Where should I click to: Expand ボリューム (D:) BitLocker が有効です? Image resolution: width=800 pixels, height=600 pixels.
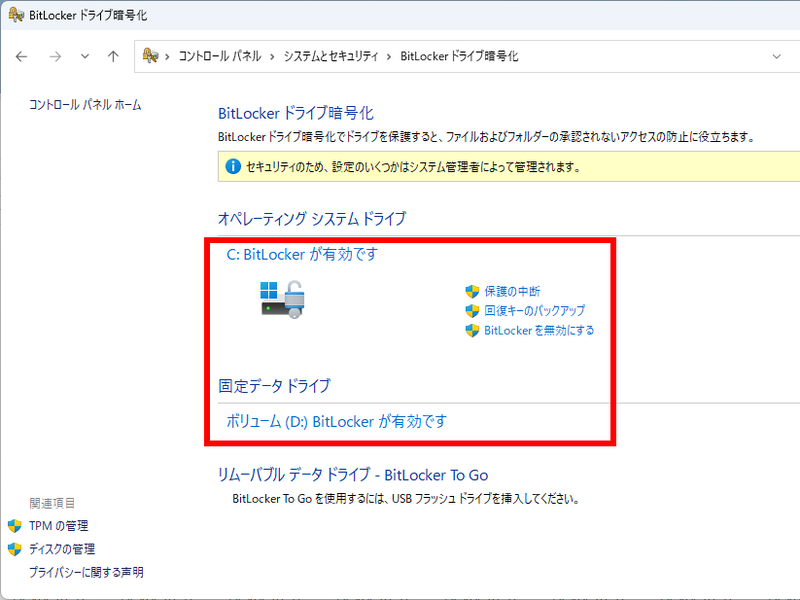337,421
